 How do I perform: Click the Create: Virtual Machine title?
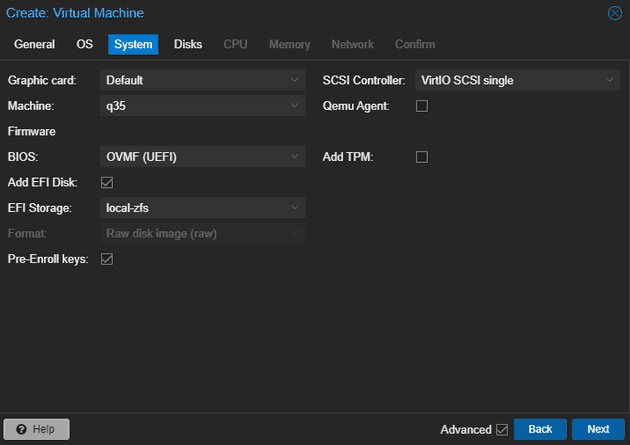pyautogui.click(x=75, y=13)
